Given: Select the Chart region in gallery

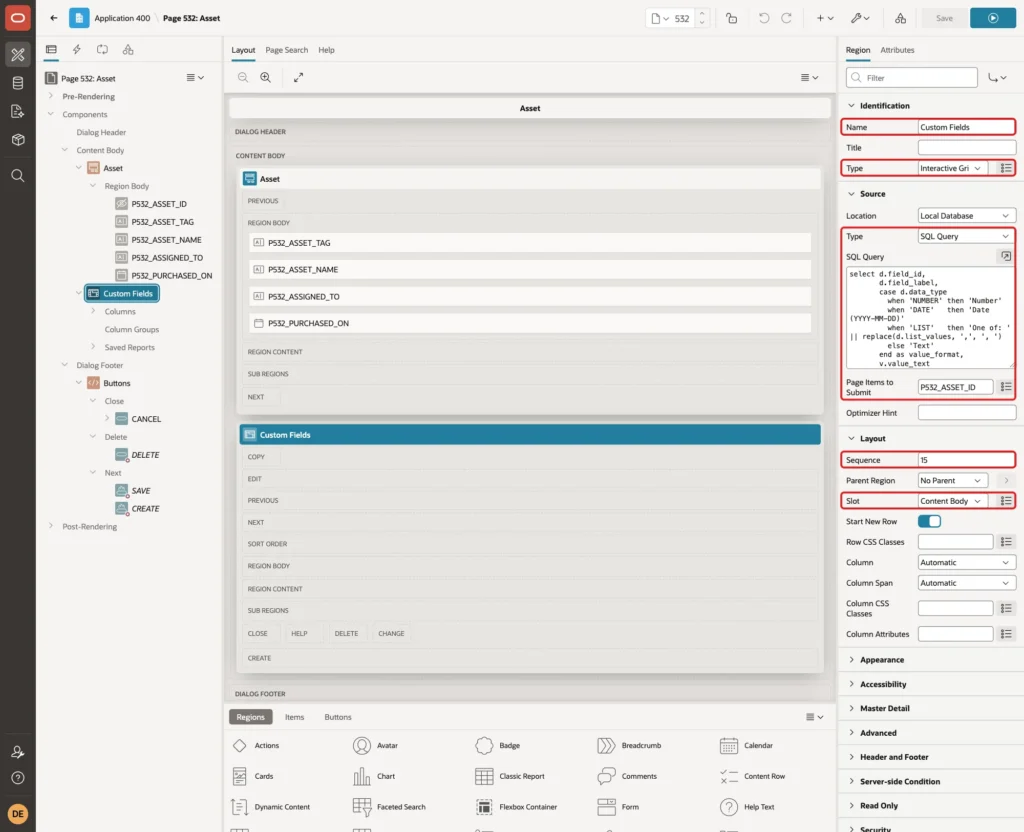Looking at the screenshot, I should (374, 776).
